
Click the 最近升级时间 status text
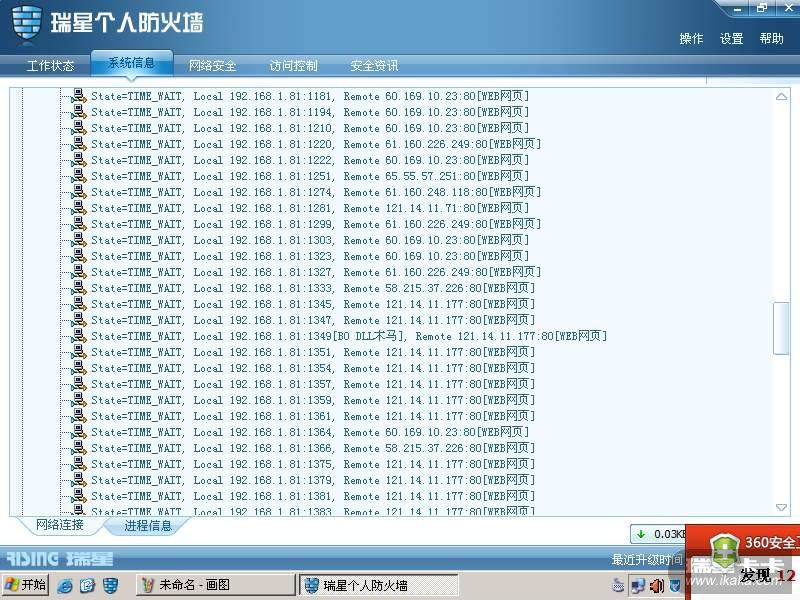point(646,560)
